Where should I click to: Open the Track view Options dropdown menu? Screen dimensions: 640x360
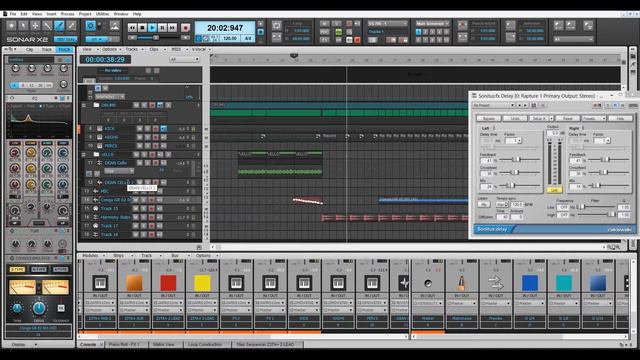tap(111, 49)
